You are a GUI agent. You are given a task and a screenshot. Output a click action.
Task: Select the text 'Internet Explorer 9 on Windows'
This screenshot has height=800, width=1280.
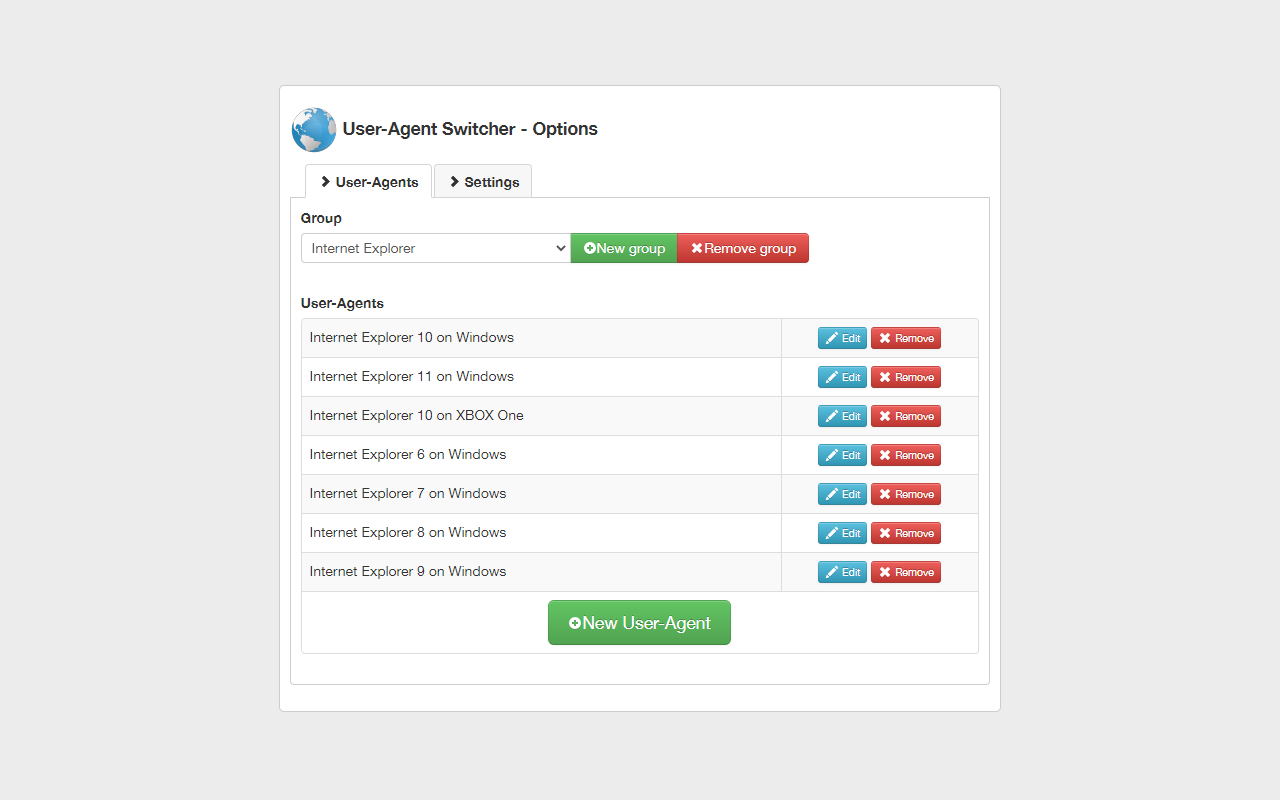click(x=408, y=572)
